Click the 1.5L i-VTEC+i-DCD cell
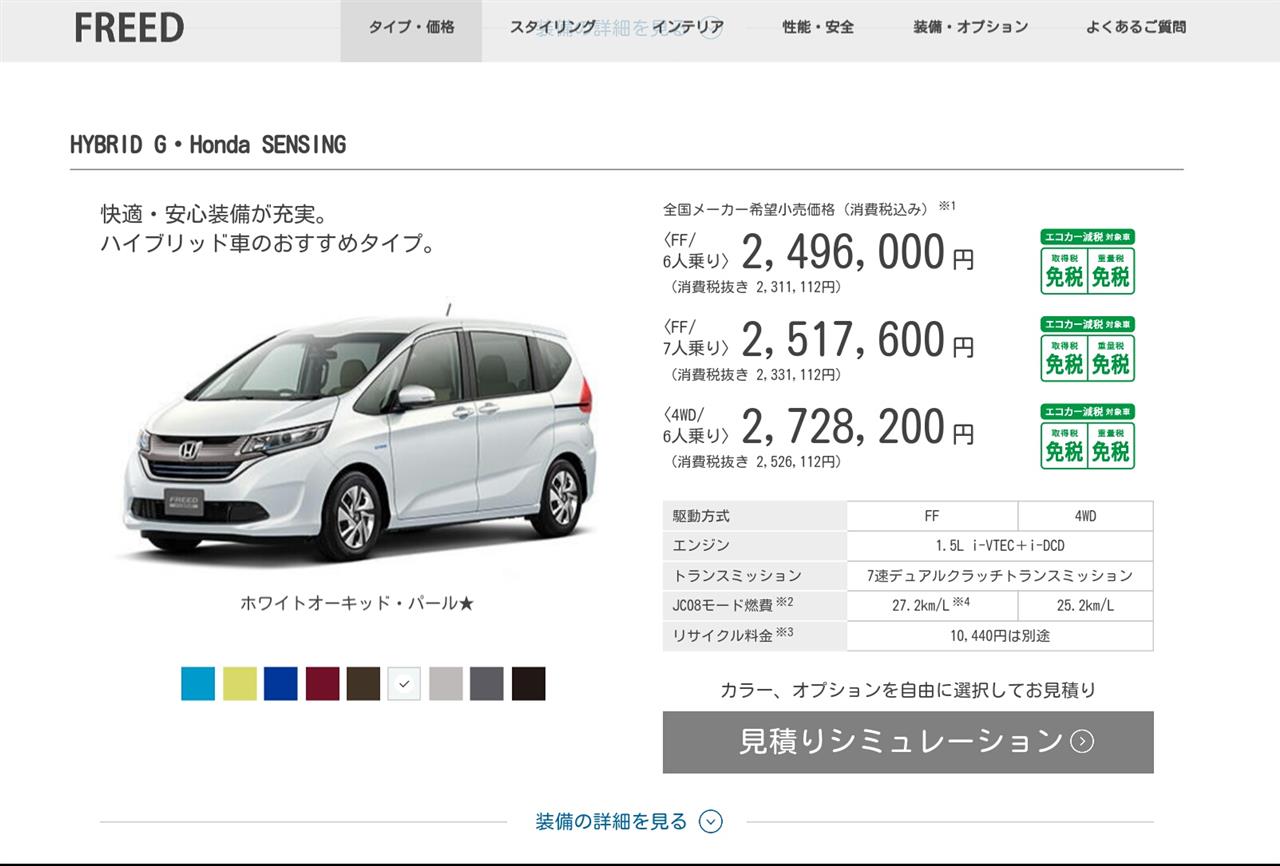The image size is (1280, 866). click(1000, 546)
